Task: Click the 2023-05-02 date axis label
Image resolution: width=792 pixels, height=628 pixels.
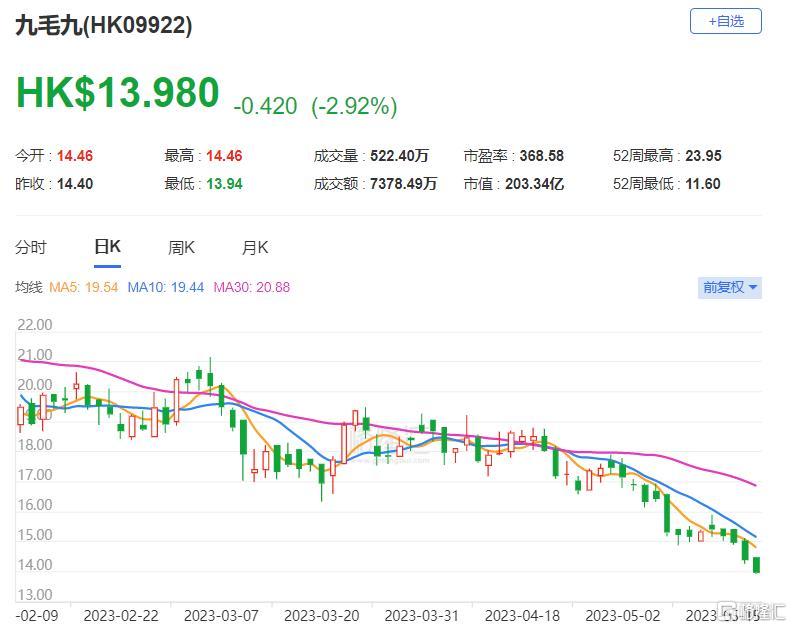Action: click(622, 616)
